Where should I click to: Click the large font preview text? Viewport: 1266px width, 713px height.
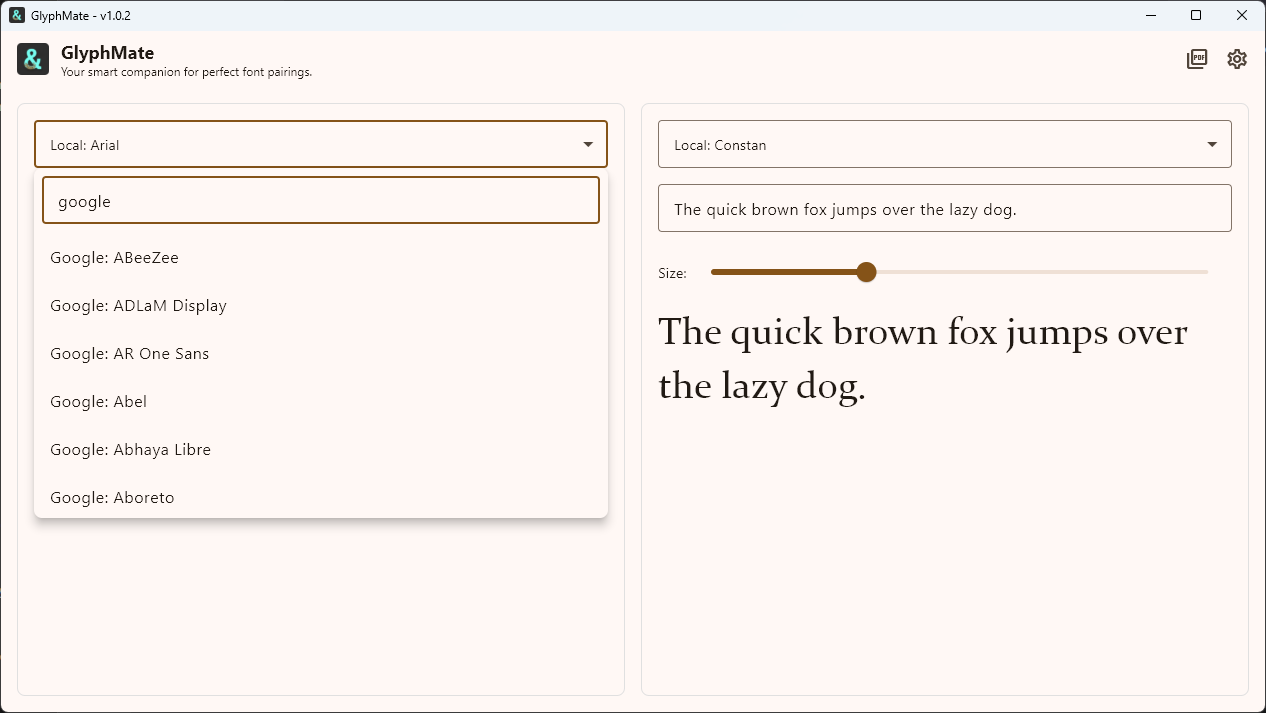(921, 357)
